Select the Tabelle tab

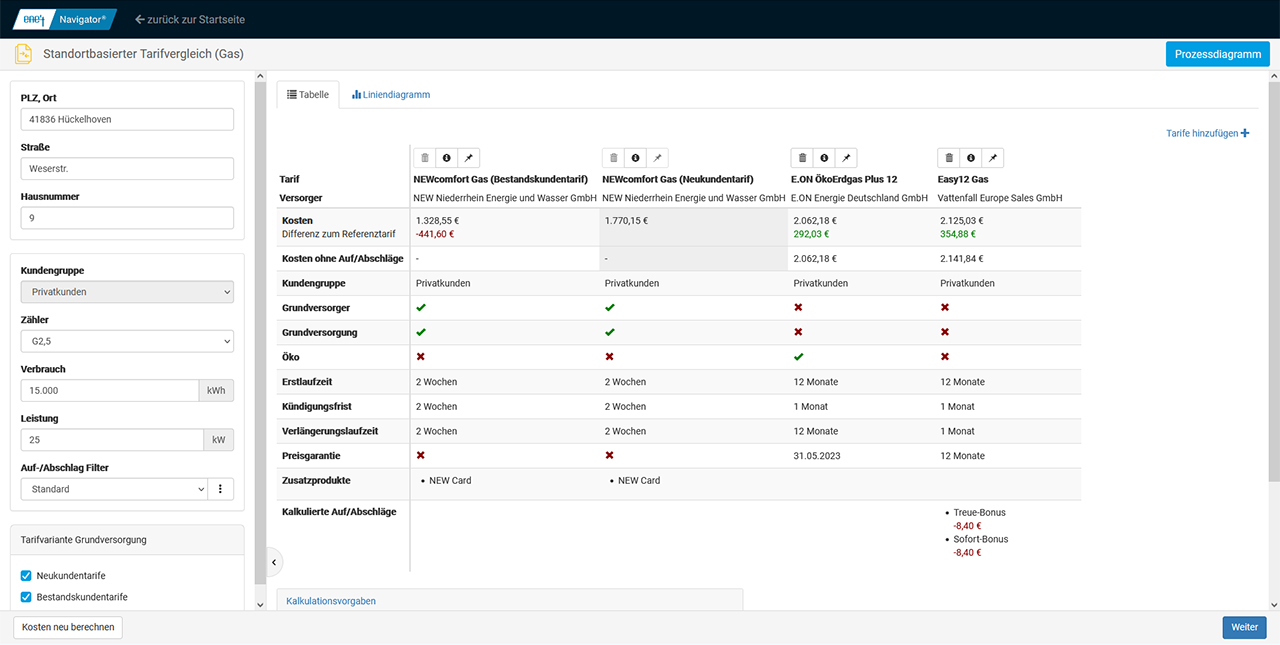click(x=308, y=95)
